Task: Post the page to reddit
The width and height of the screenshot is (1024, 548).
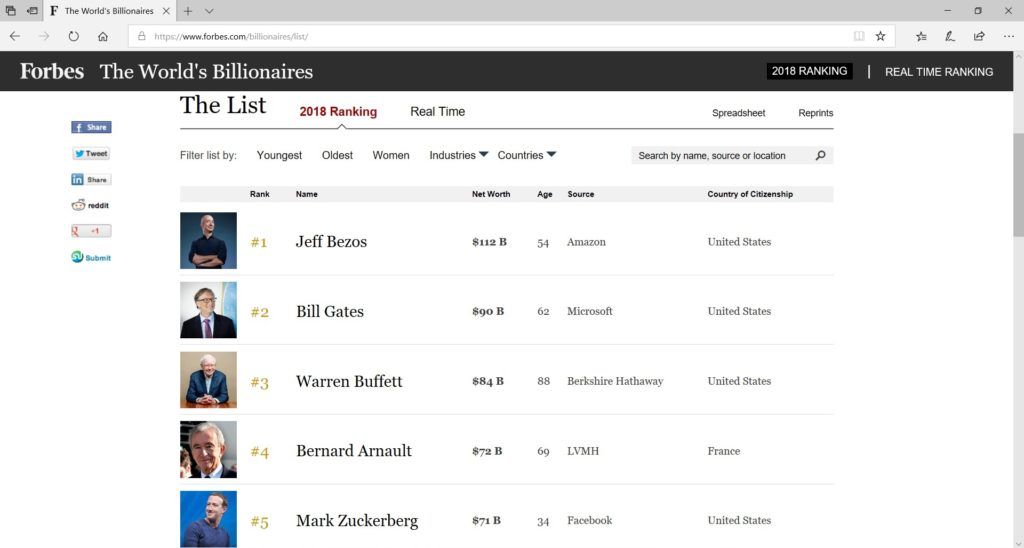Action: (x=91, y=205)
